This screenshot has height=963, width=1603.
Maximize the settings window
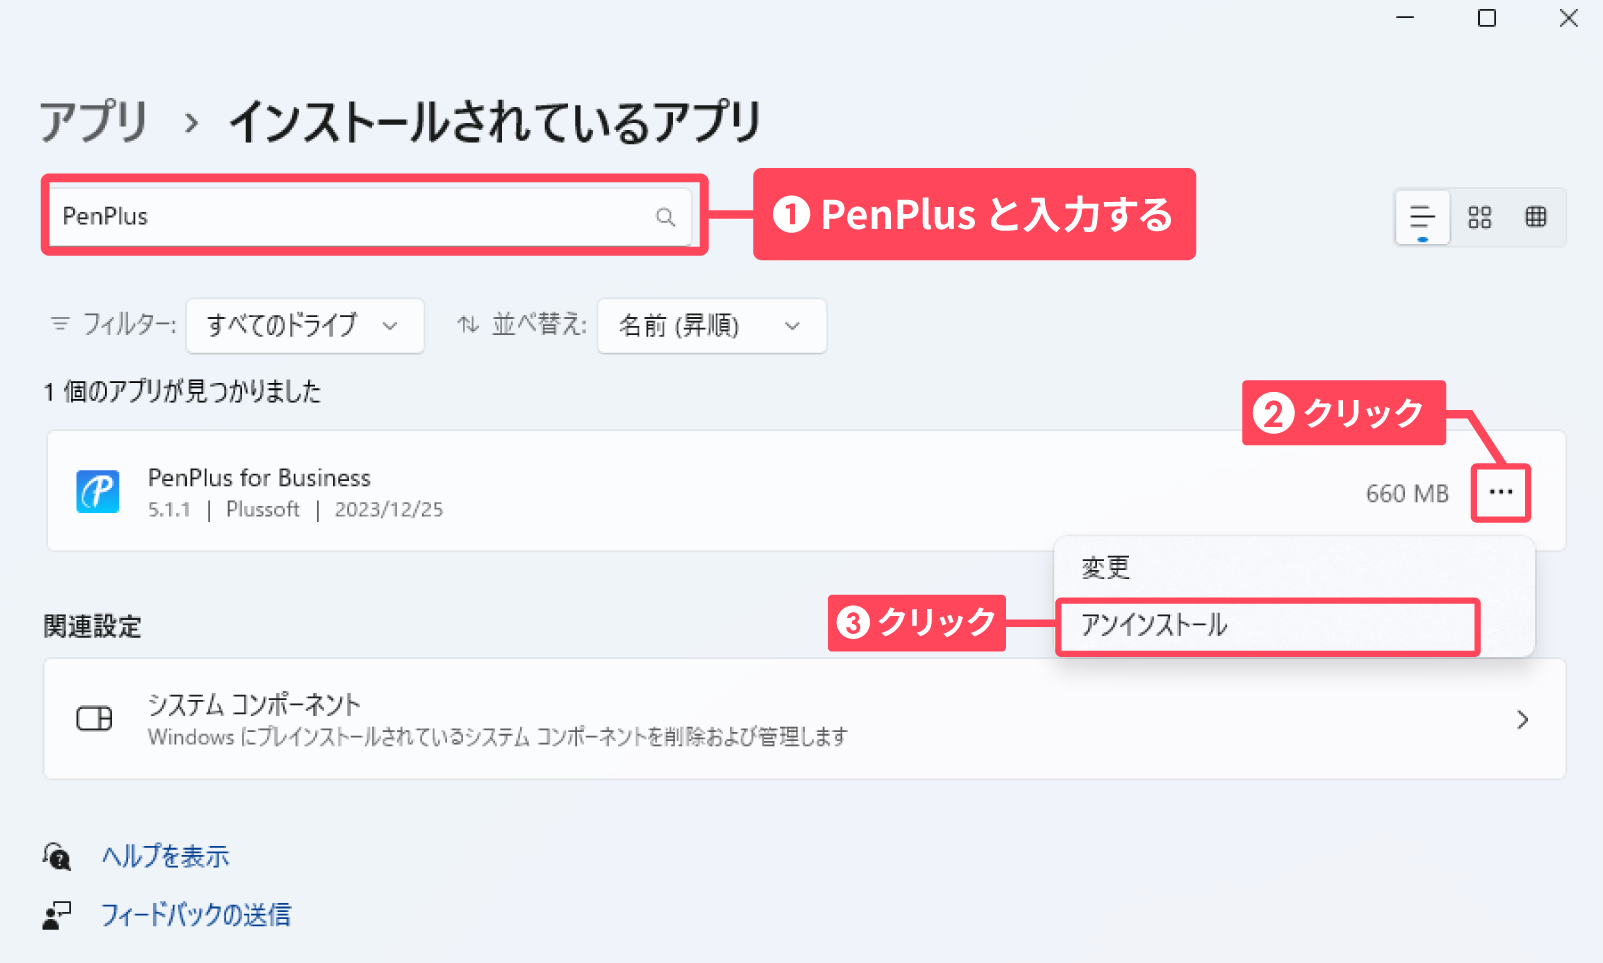tap(1487, 18)
